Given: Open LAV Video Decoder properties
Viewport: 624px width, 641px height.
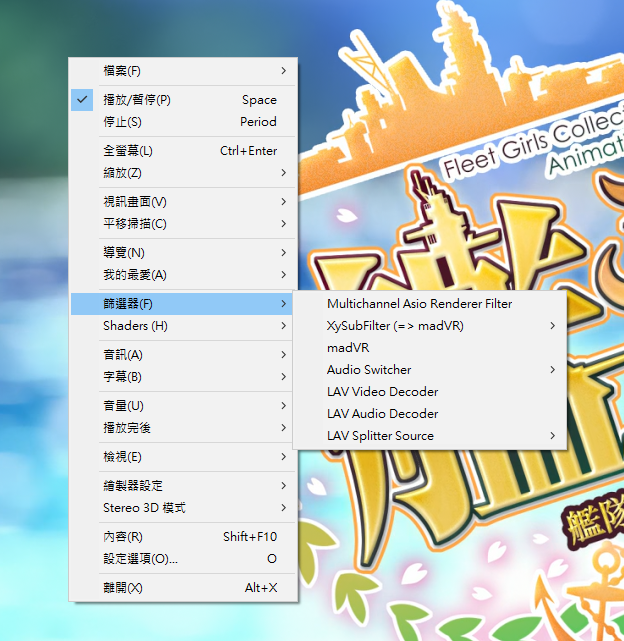Looking at the screenshot, I should [430, 392].
